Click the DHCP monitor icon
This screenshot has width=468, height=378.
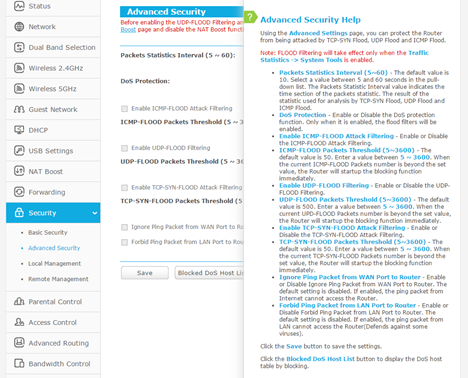pyautogui.click(x=19, y=130)
